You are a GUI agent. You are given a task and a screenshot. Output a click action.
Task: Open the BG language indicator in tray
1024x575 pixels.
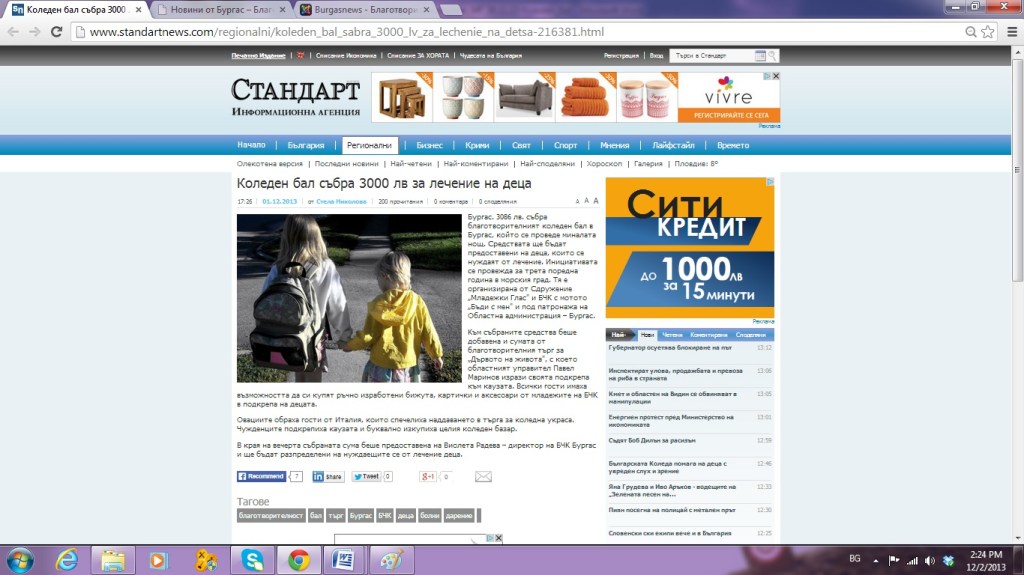click(x=854, y=558)
